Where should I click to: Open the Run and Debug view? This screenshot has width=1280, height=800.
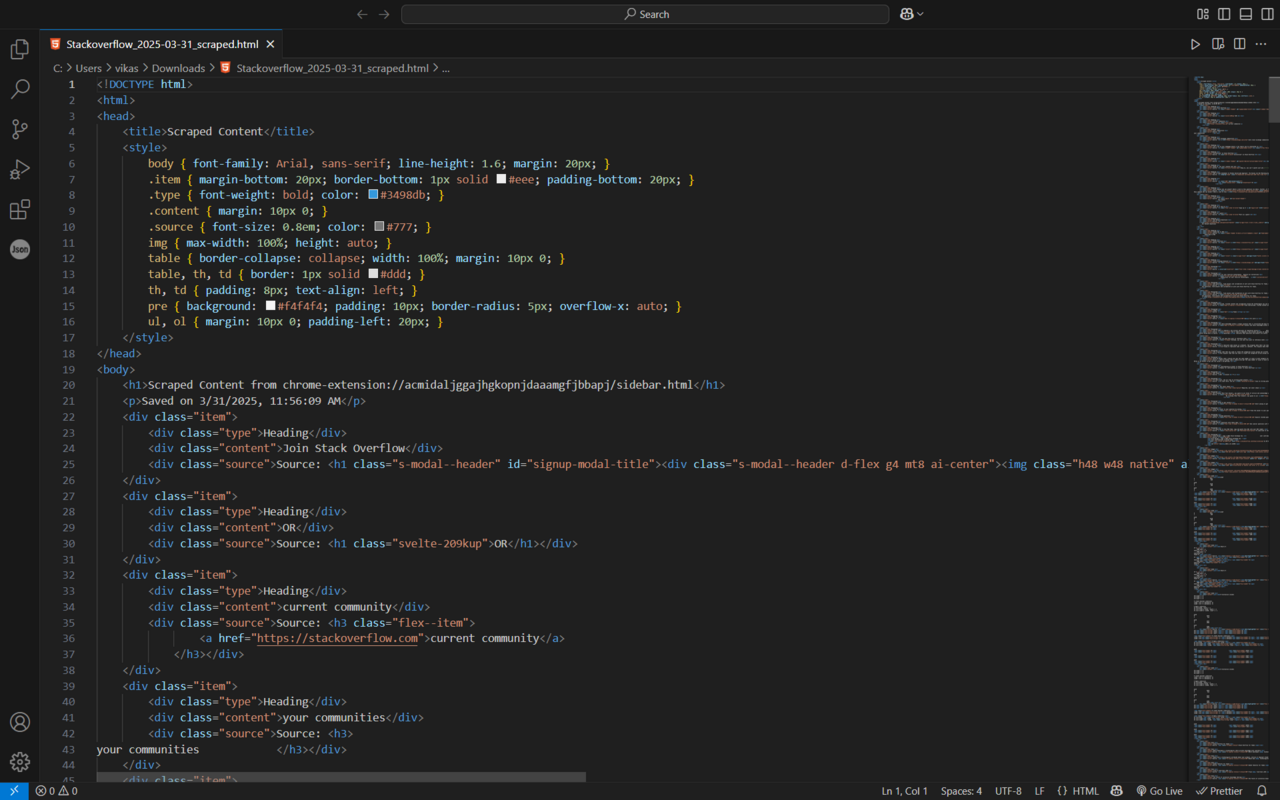pyautogui.click(x=19, y=169)
